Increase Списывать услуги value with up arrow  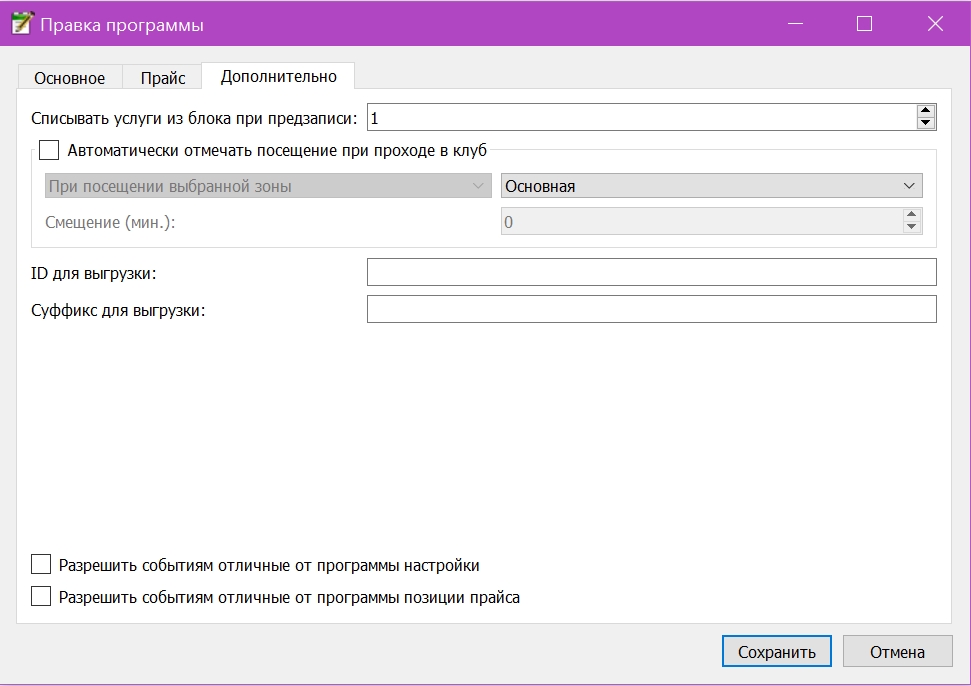[x=926, y=111]
